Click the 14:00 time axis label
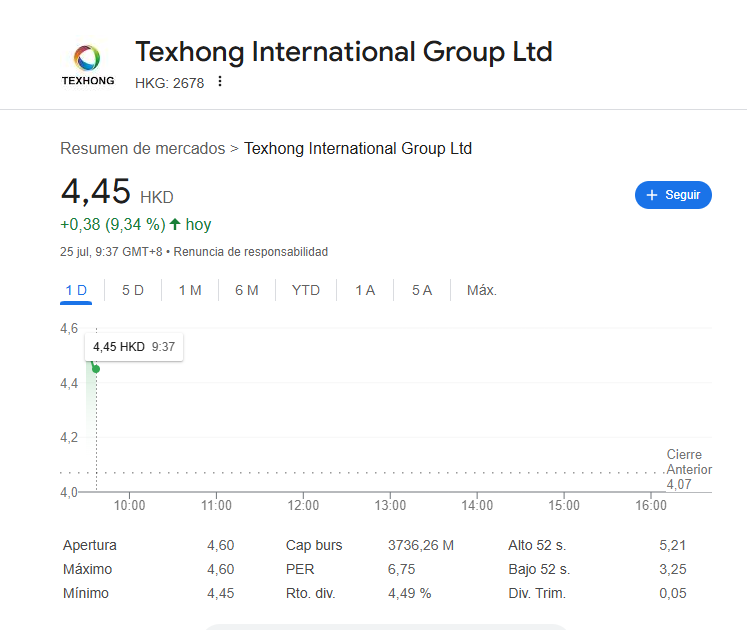Screen dimensions: 747x630 coord(477,505)
